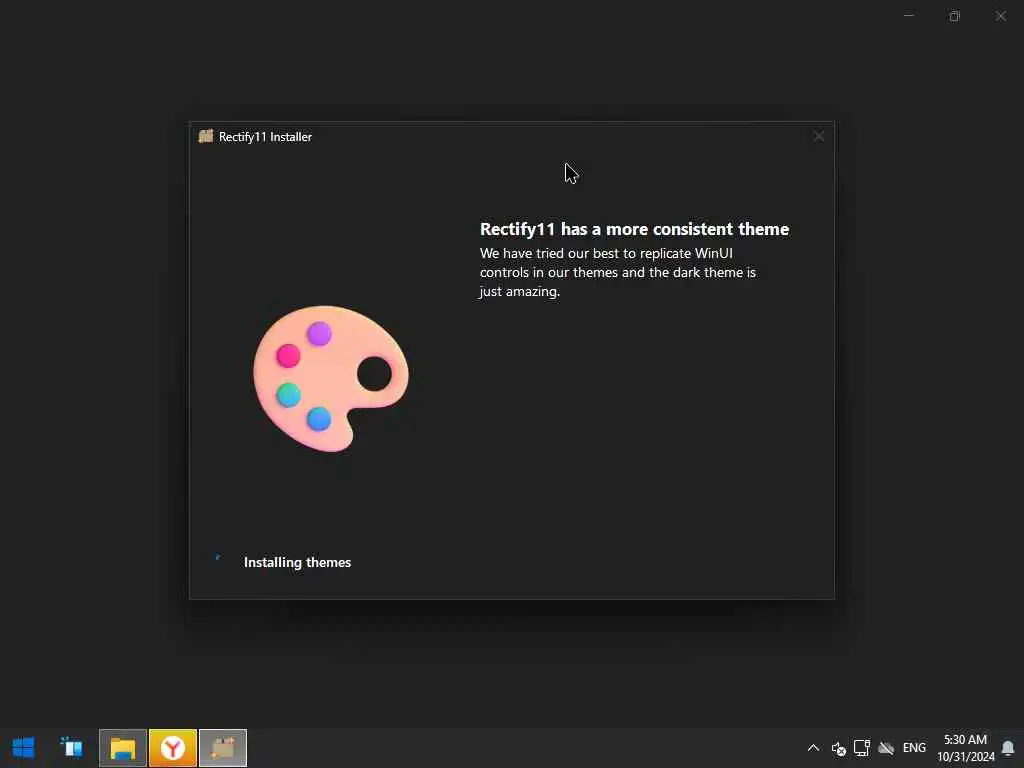1024x768 pixels.
Task: Click the 'Rectify11 Installer' title text
Action: (x=265, y=136)
